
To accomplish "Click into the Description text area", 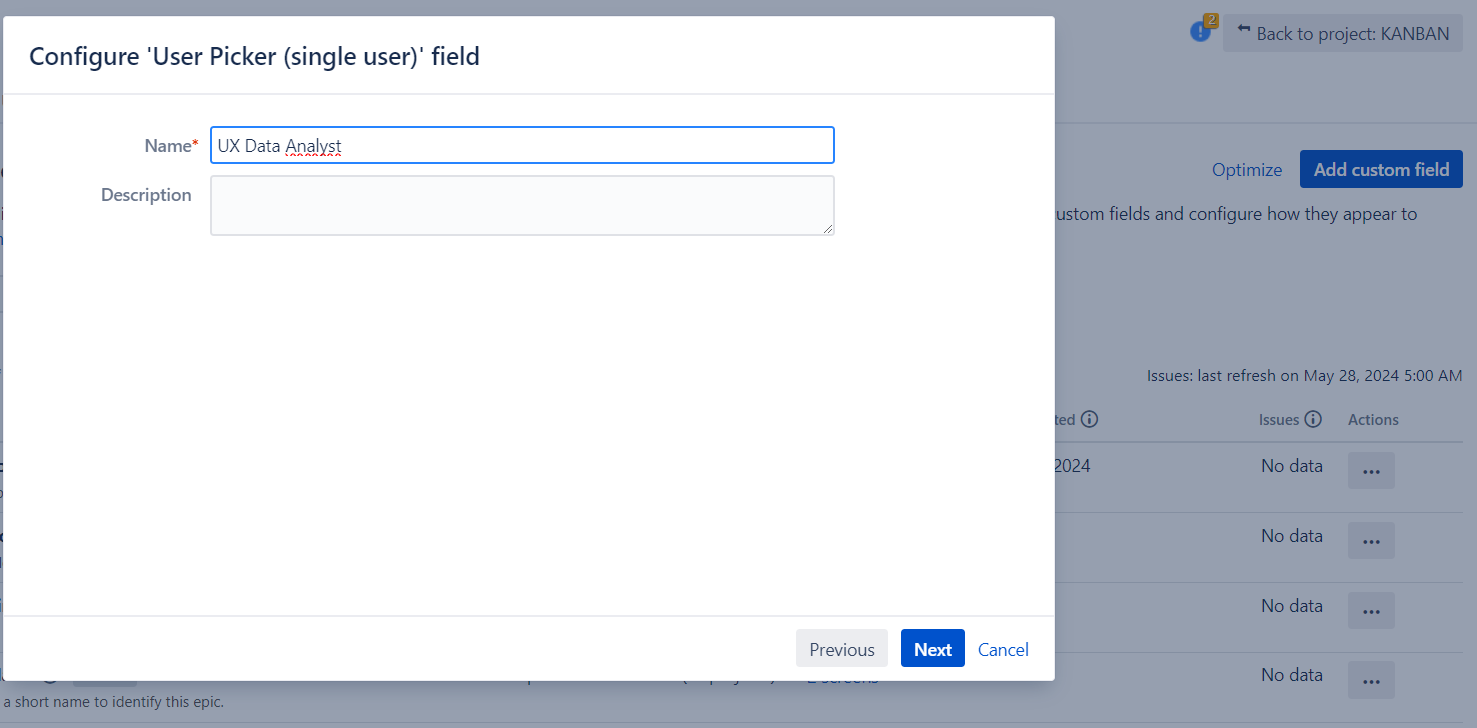I will click(x=522, y=206).
